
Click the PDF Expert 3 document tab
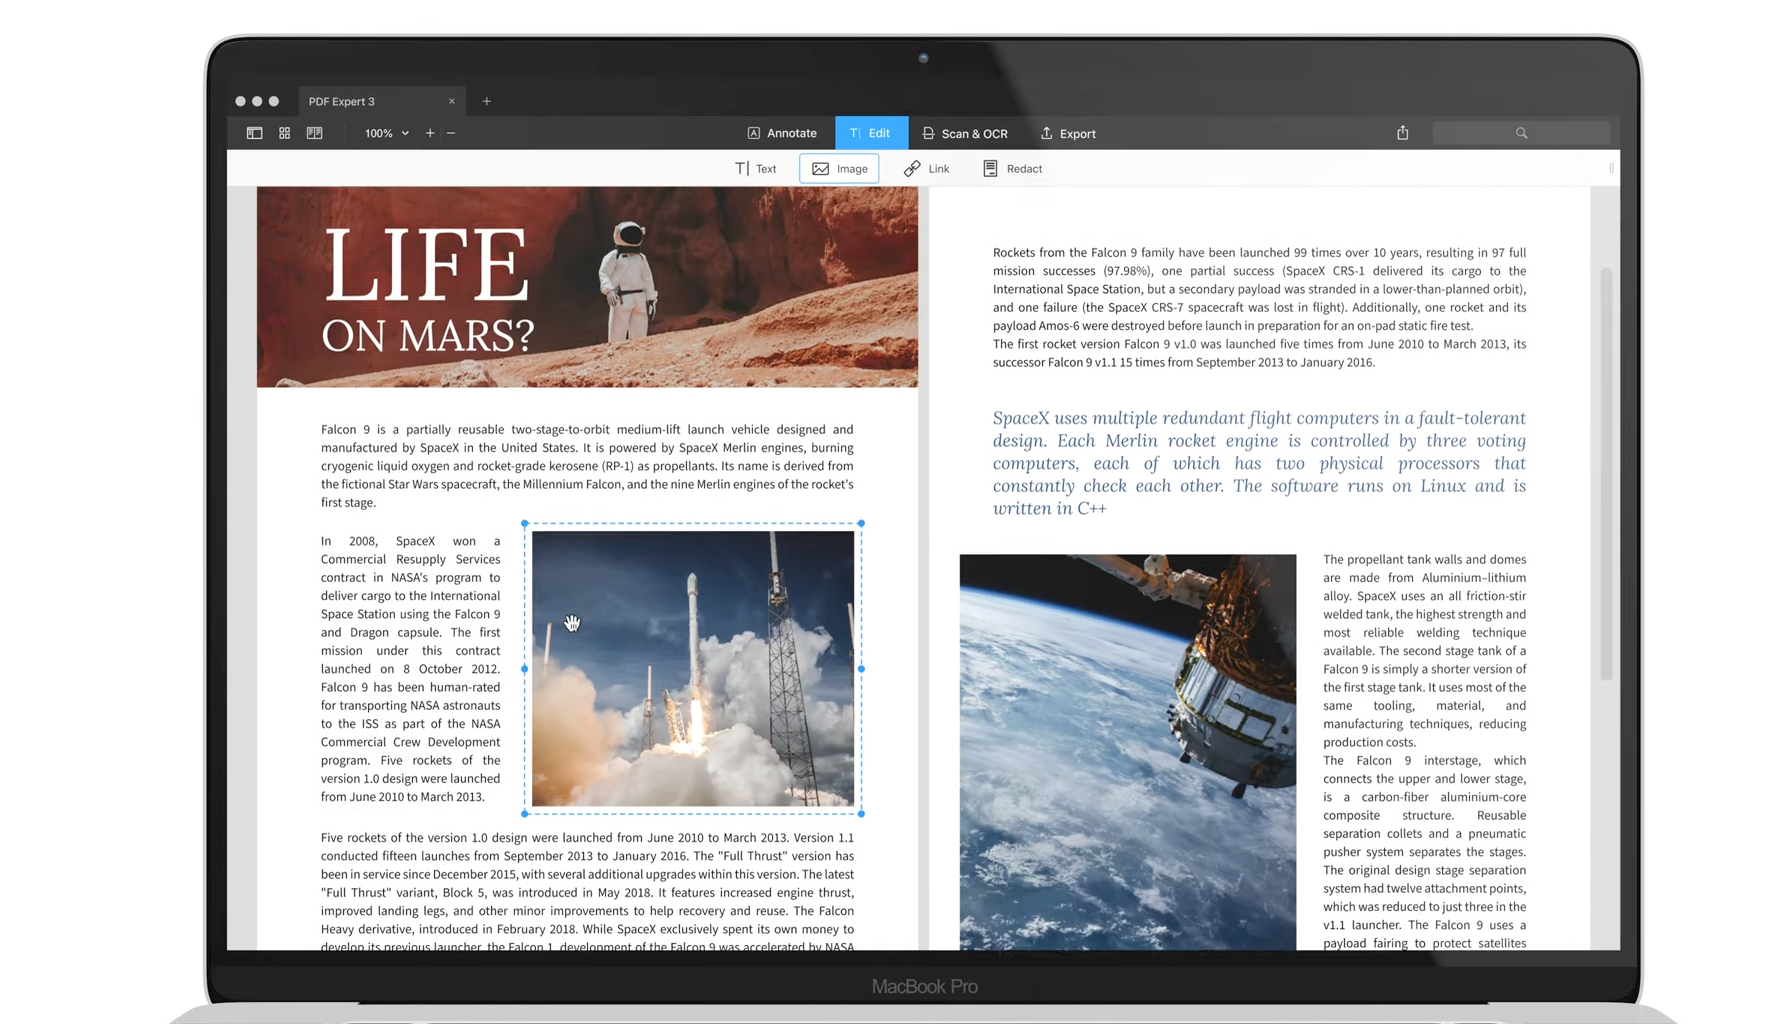pyautogui.click(x=380, y=101)
